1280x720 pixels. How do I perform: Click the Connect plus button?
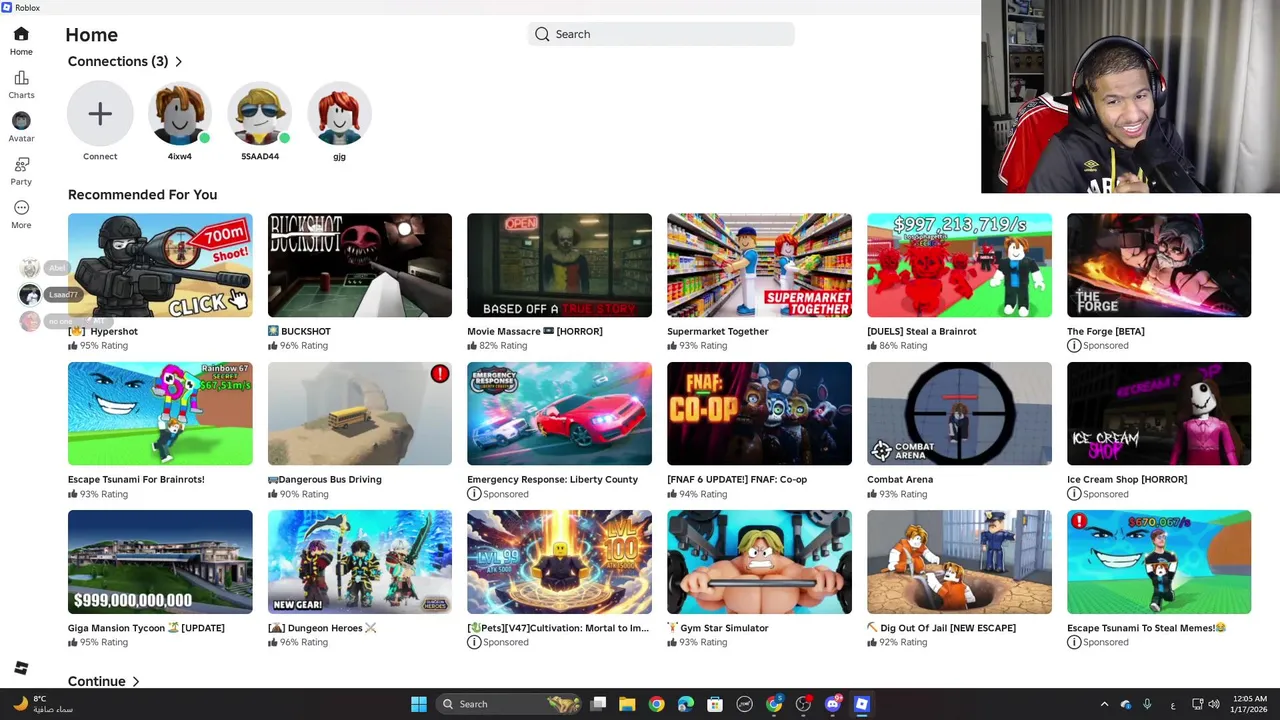point(100,114)
